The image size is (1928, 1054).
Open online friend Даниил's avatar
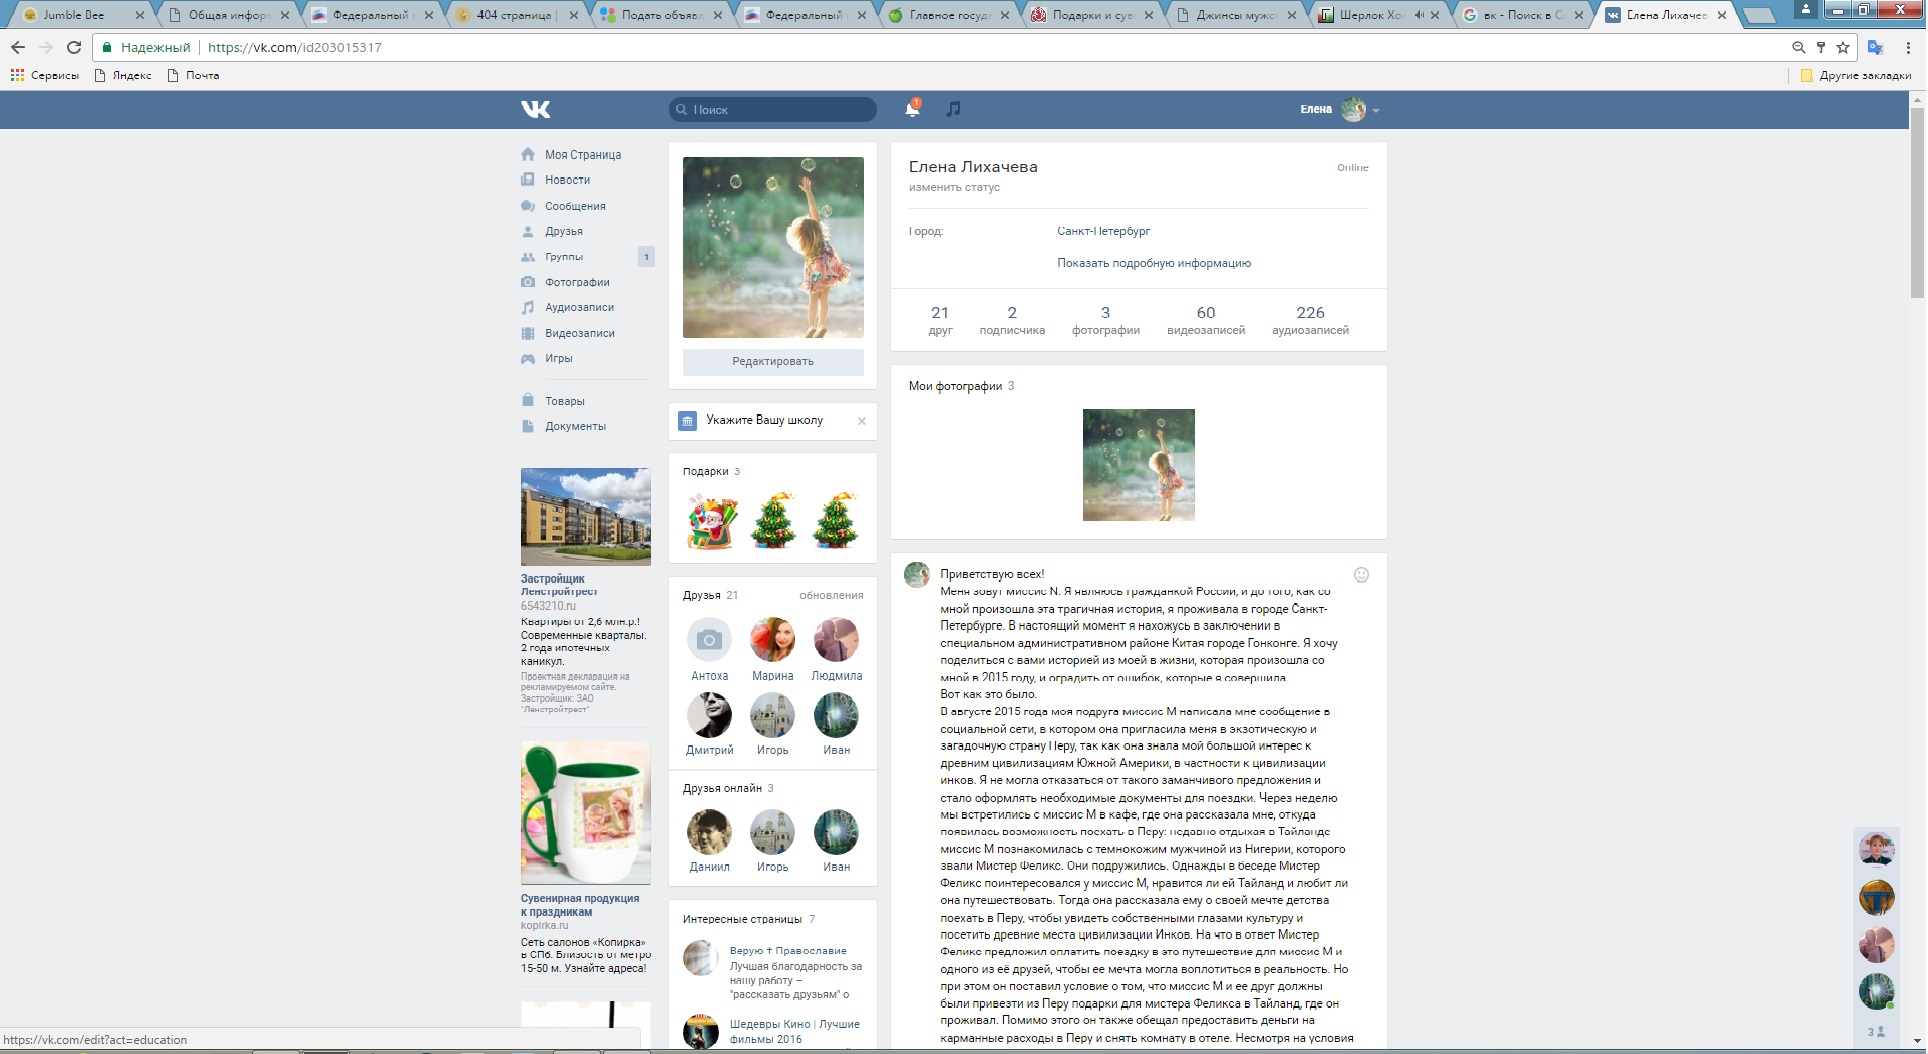pyautogui.click(x=710, y=832)
